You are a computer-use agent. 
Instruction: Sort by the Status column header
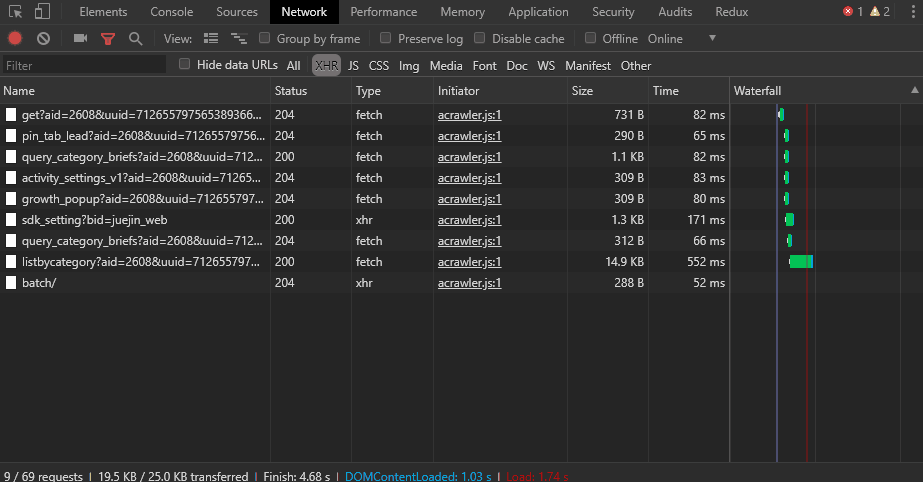point(311,91)
